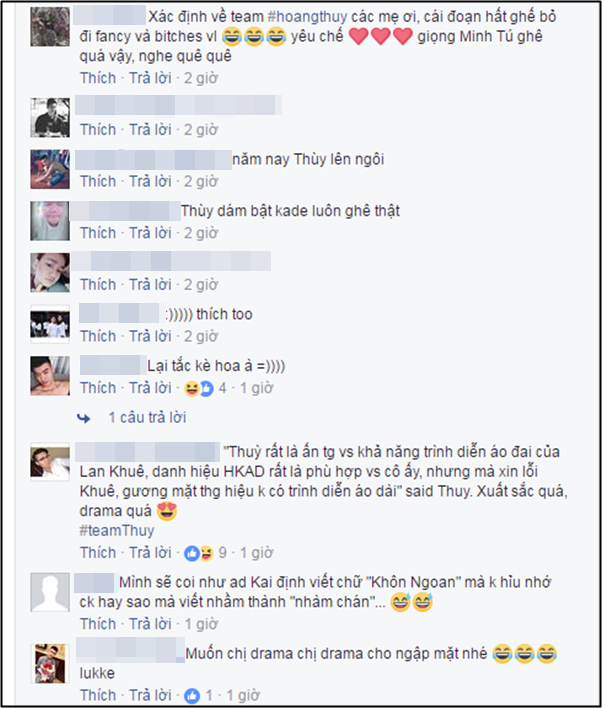Open like reaction on 'Muốn chị drama' comment
Image resolution: width=602 pixels, height=708 pixels.
pyautogui.click(x=191, y=696)
